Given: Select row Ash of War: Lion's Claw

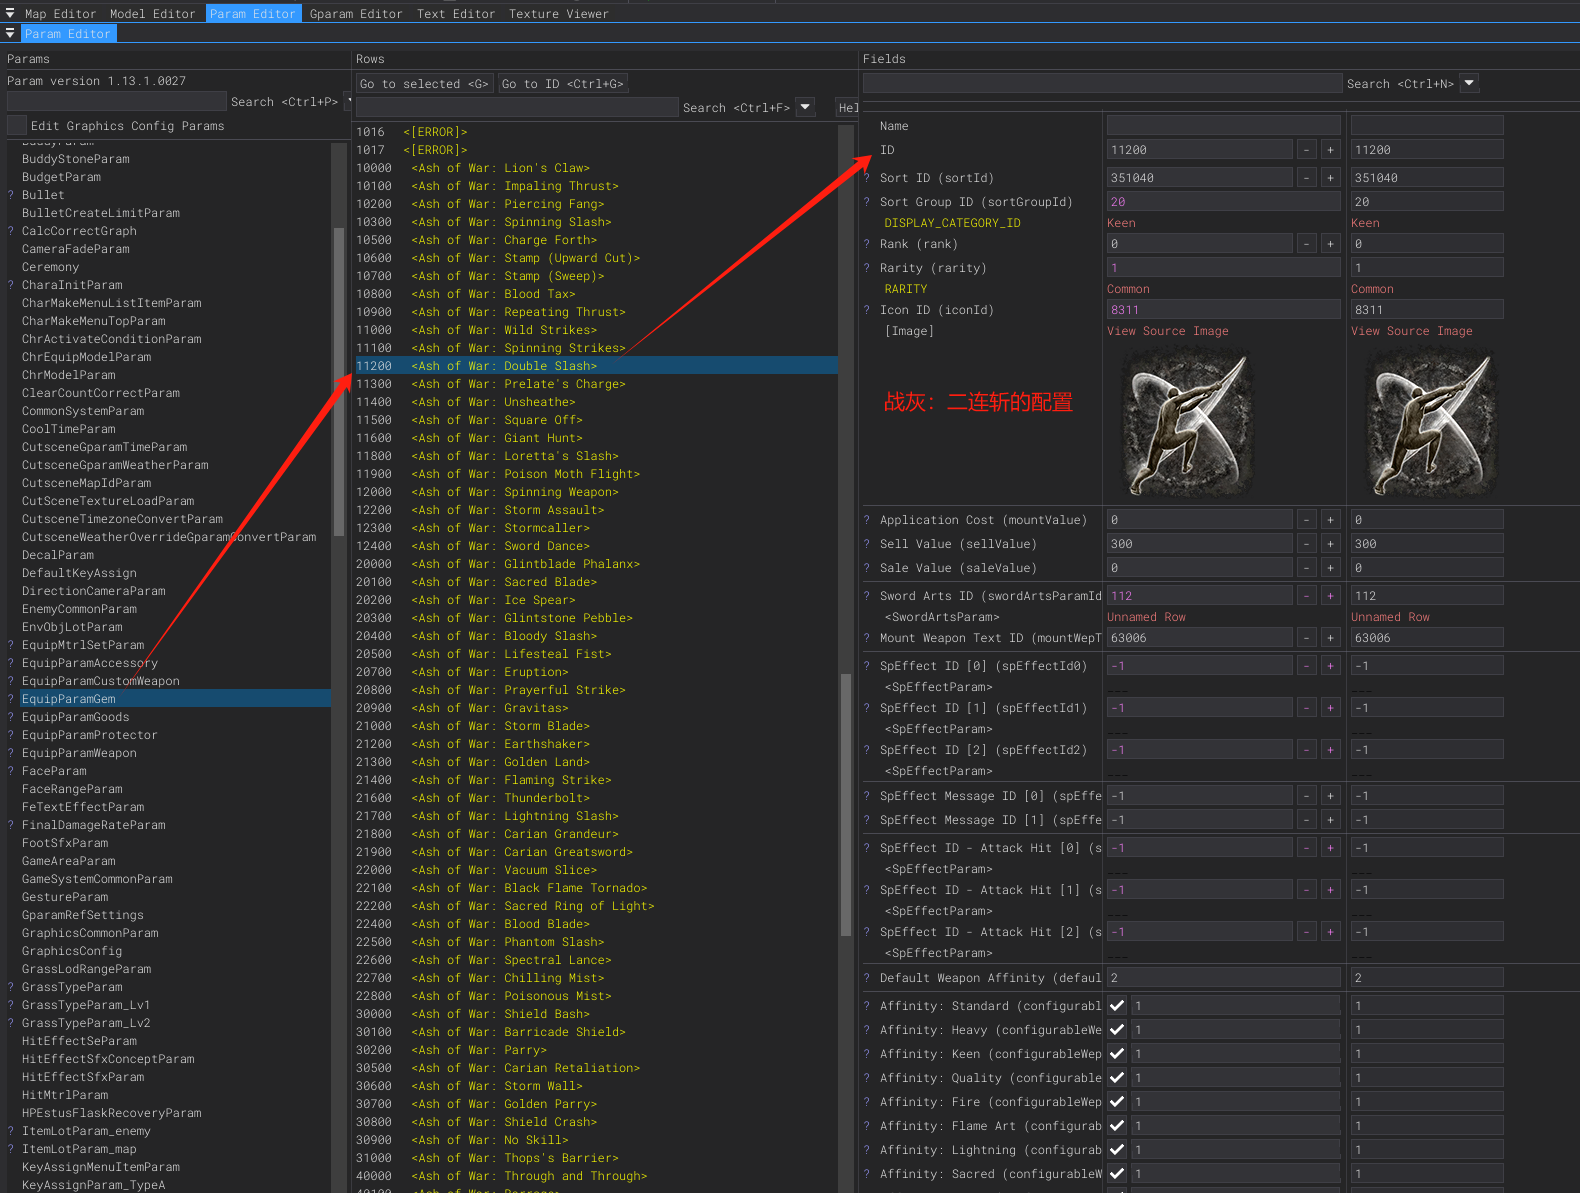Looking at the screenshot, I should [596, 168].
